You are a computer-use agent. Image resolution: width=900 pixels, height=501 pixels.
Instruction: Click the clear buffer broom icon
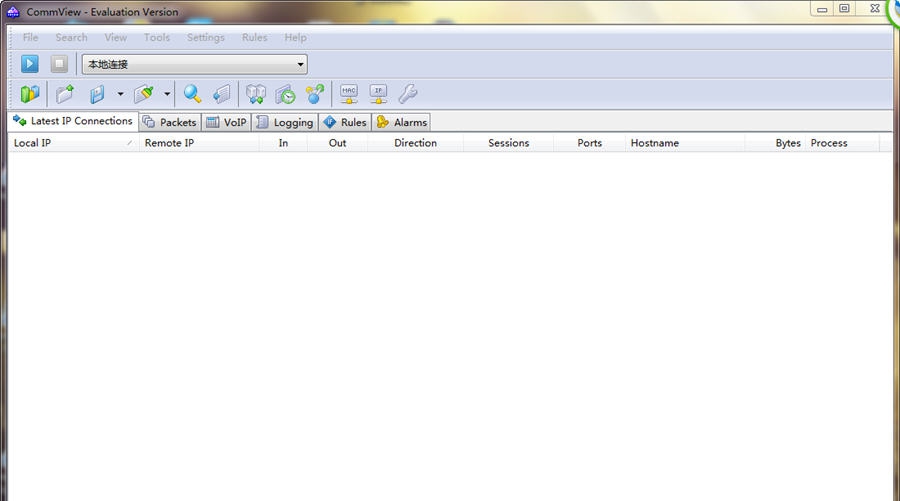click(143, 94)
